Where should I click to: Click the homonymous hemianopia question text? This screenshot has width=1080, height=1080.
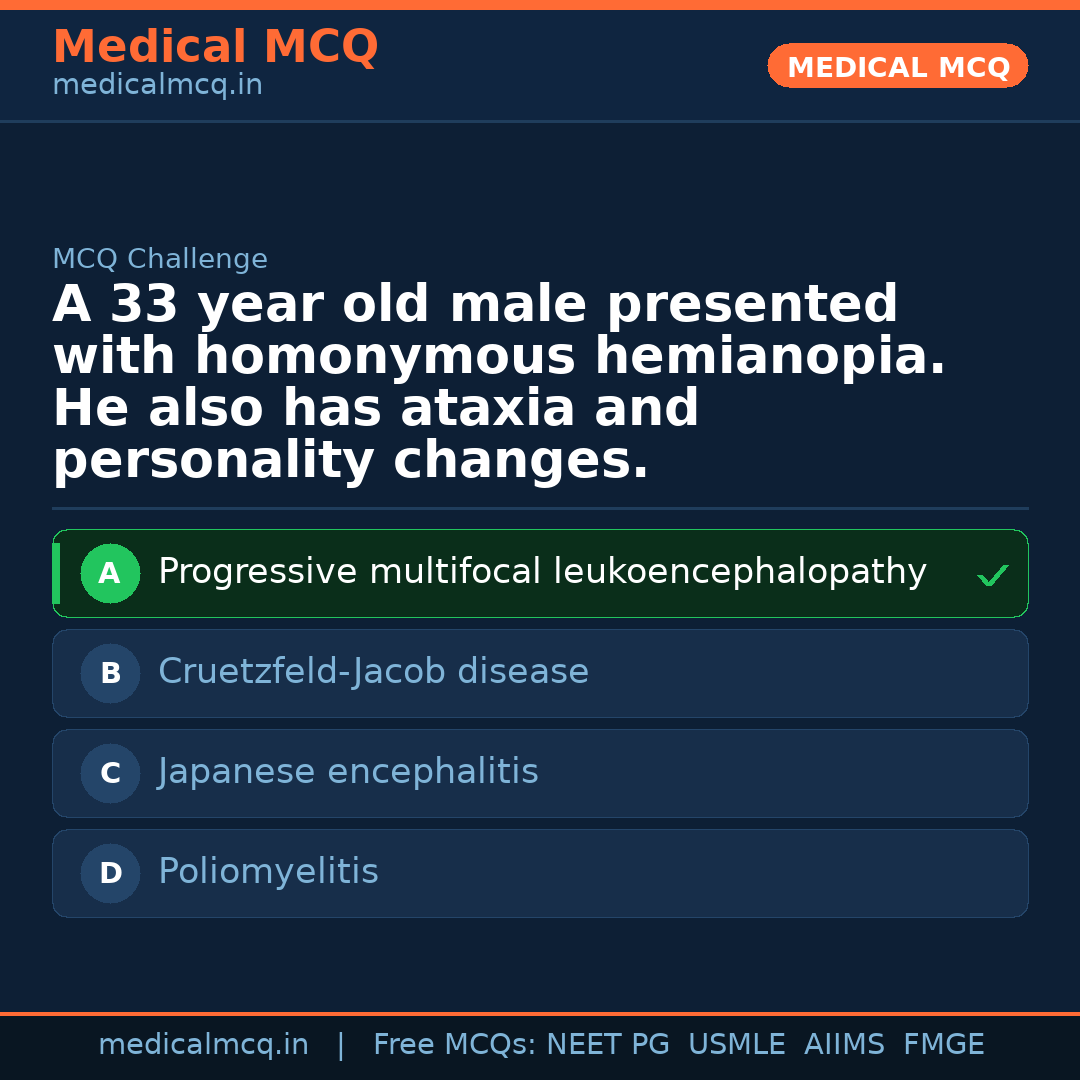click(499, 382)
